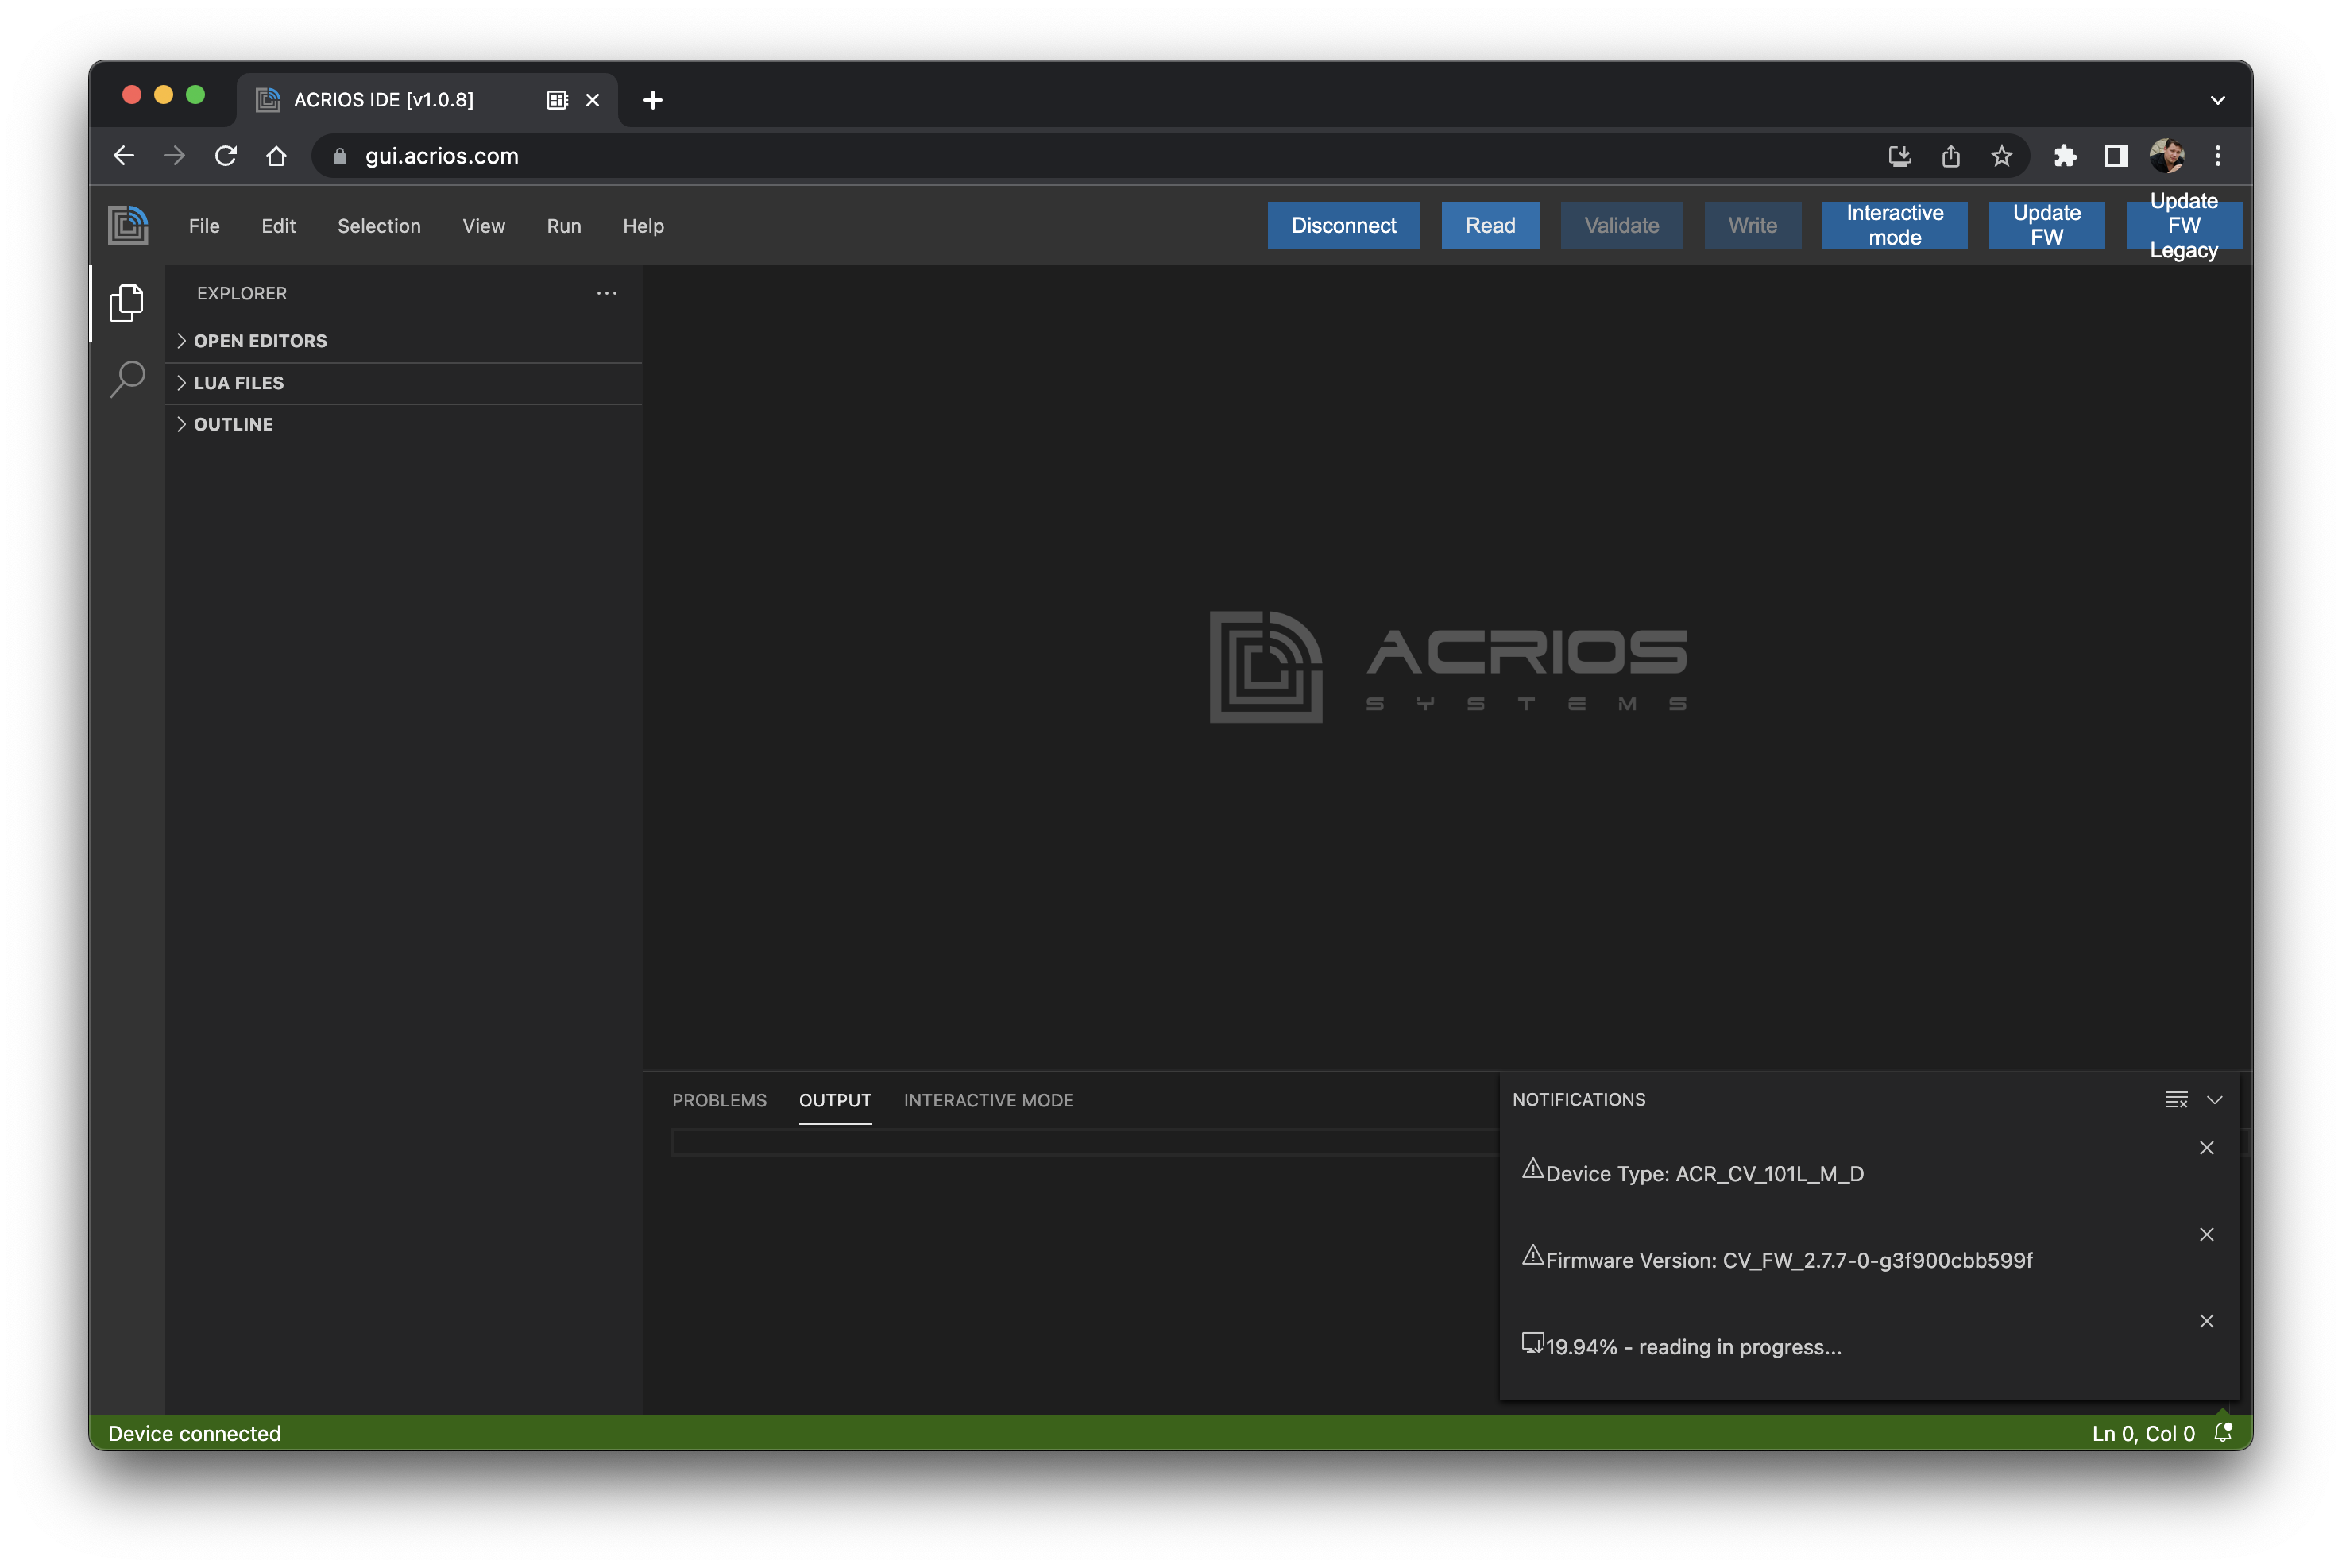Click the Read button
This screenshot has height=1568, width=2342.
click(x=1490, y=225)
